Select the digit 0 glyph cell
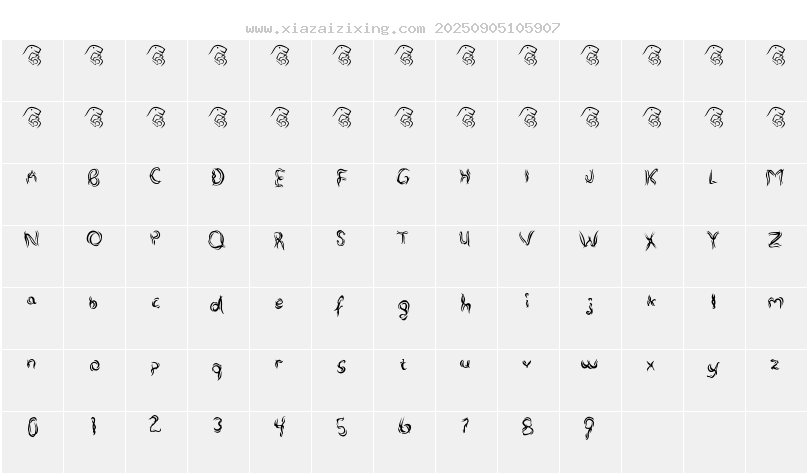This screenshot has width=808, height=476. coord(32,428)
